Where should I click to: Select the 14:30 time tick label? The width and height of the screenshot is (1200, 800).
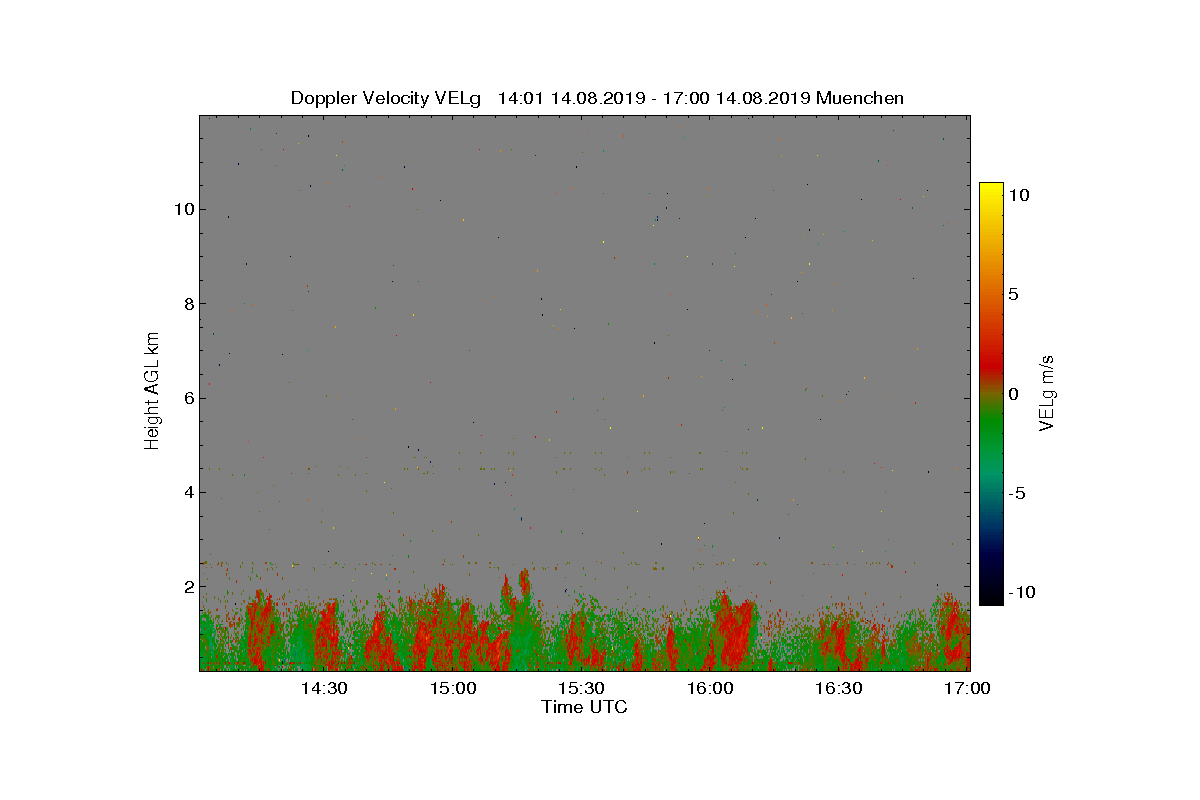click(324, 688)
